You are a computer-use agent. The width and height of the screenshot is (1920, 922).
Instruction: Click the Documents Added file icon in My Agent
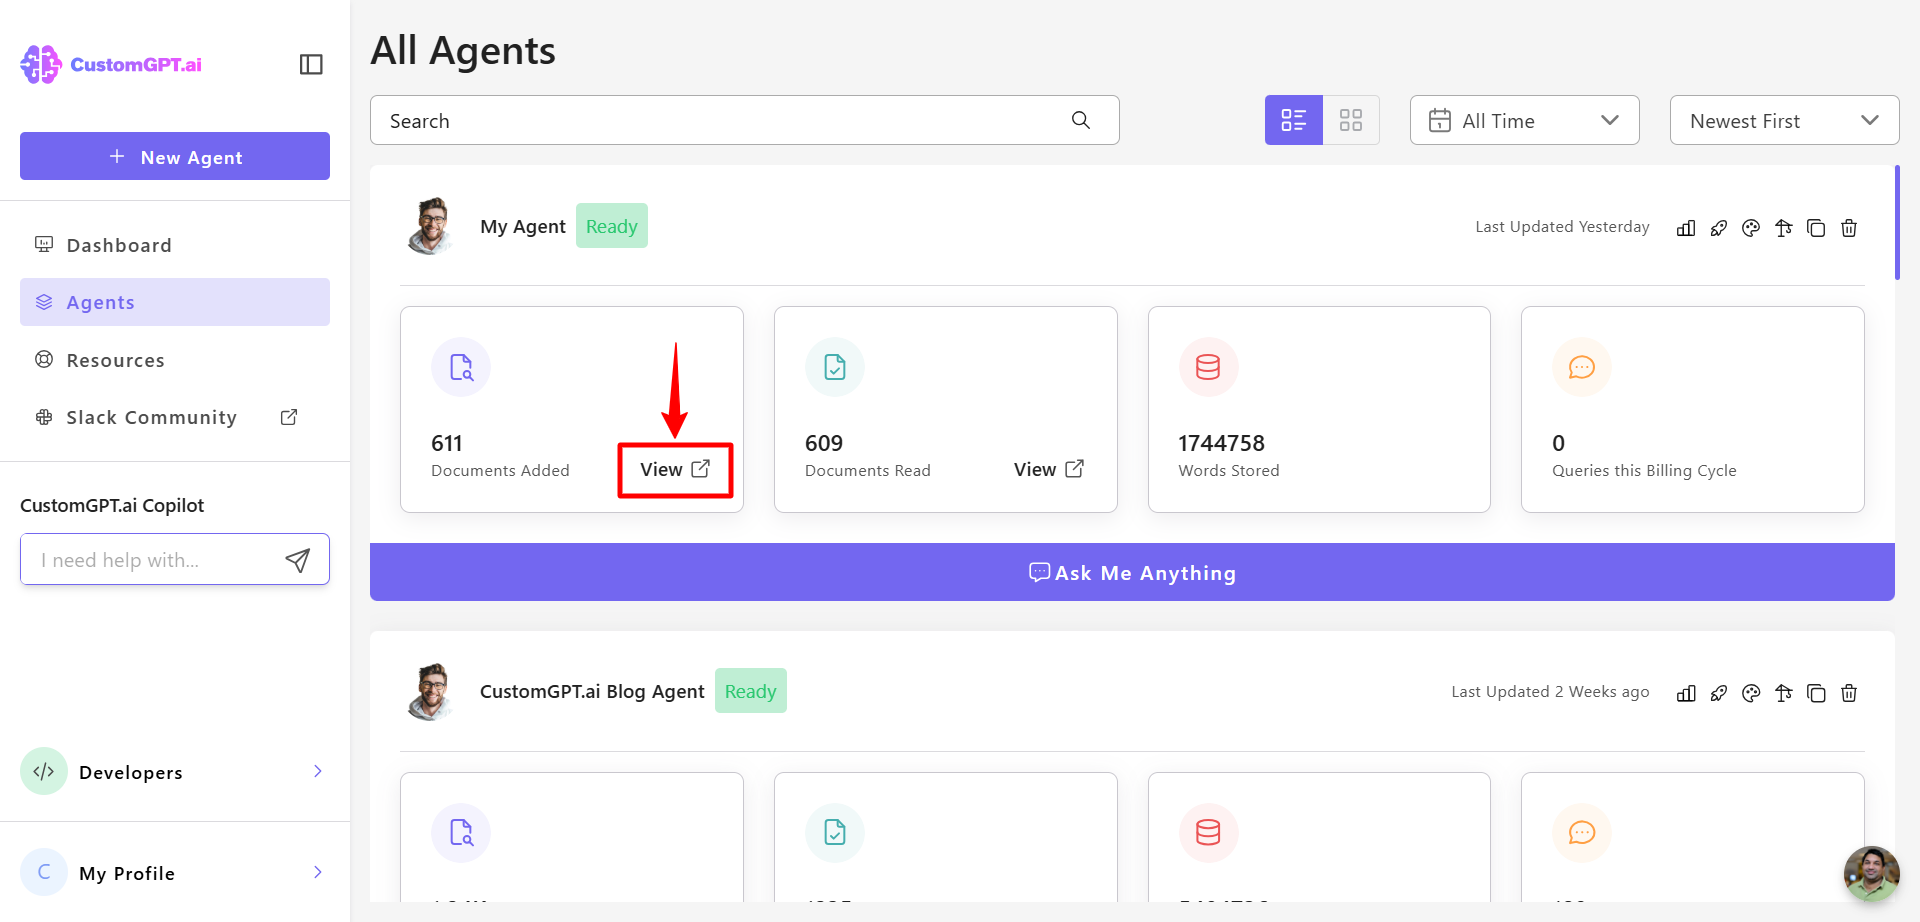(461, 367)
